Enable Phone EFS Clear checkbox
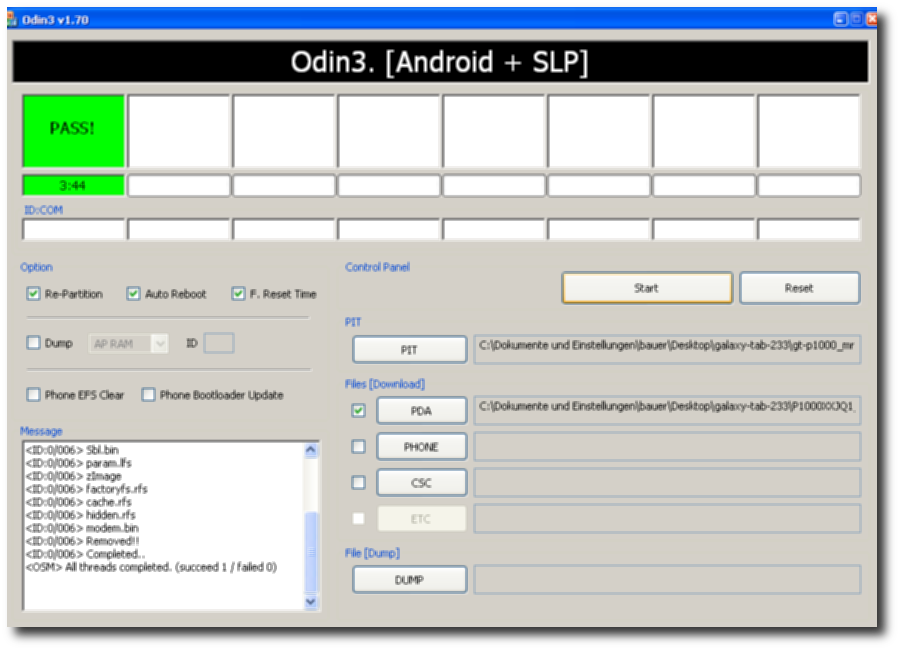 [x=33, y=394]
